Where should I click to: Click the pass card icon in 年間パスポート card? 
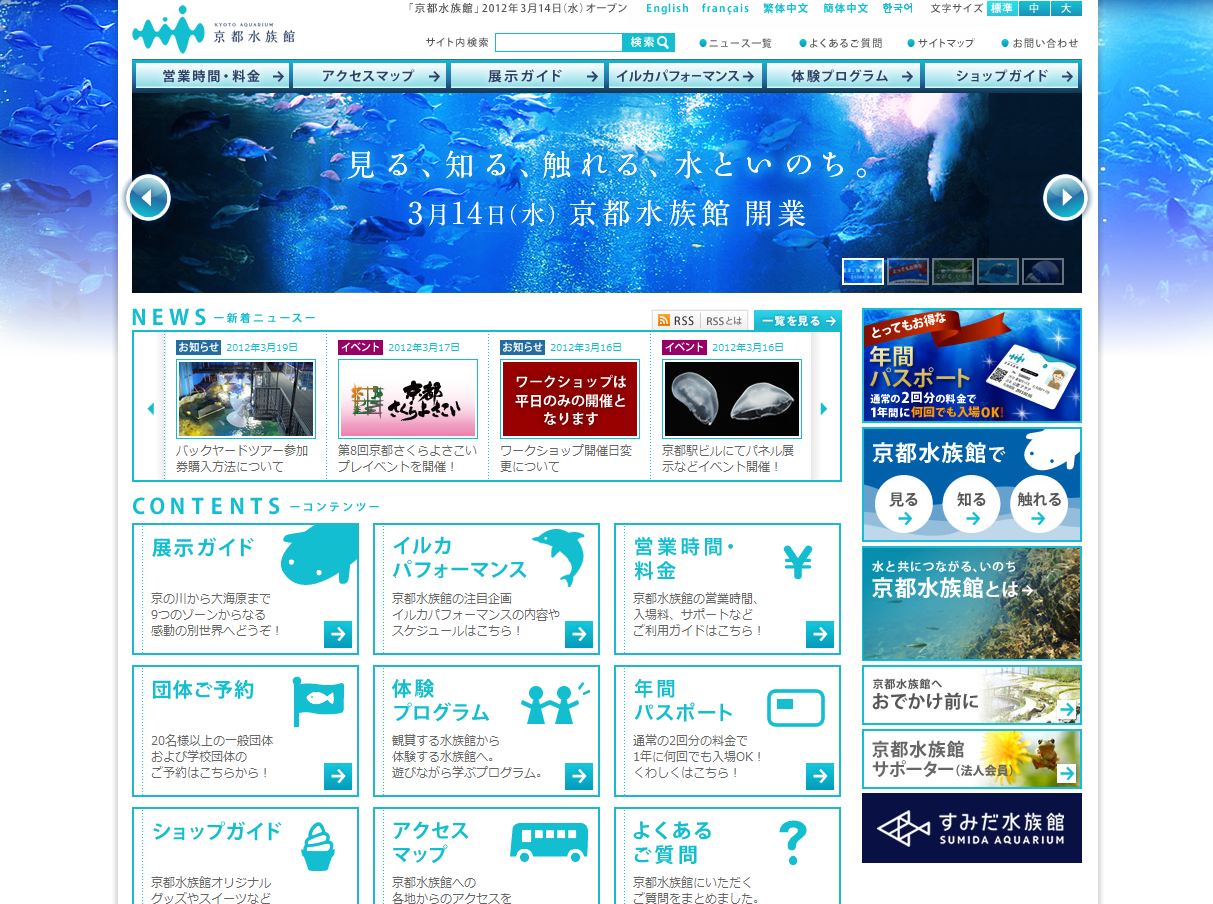click(x=796, y=708)
